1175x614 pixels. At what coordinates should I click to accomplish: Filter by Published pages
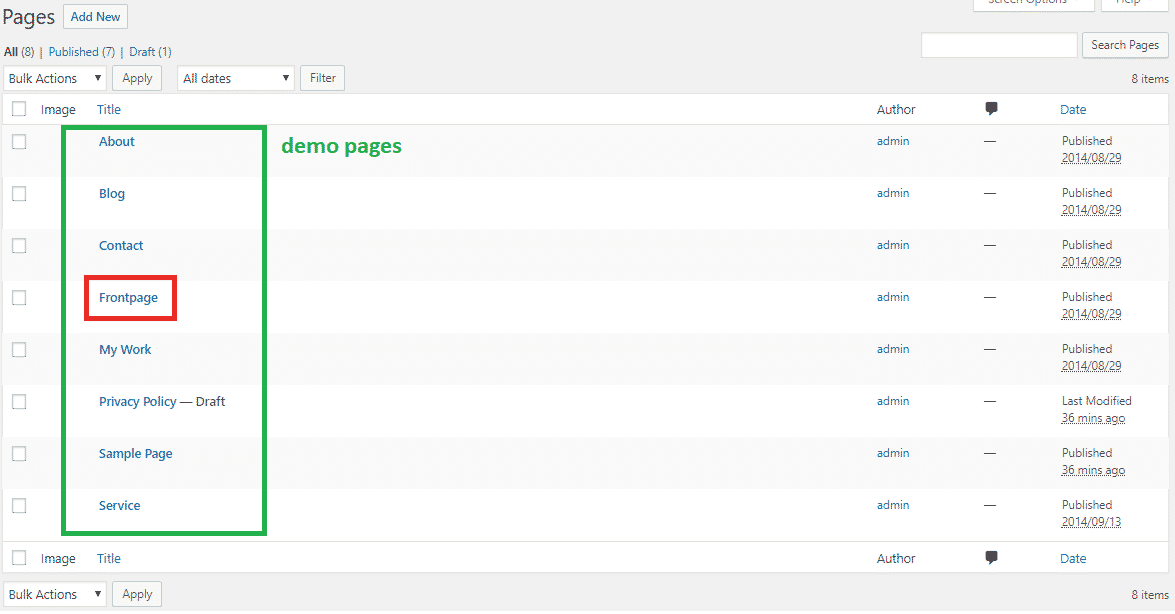tap(73, 52)
